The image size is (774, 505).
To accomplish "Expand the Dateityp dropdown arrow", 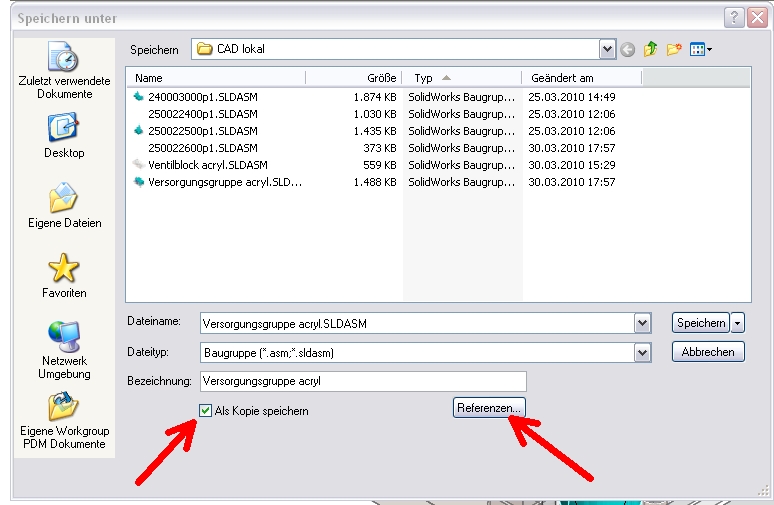I will pos(642,352).
